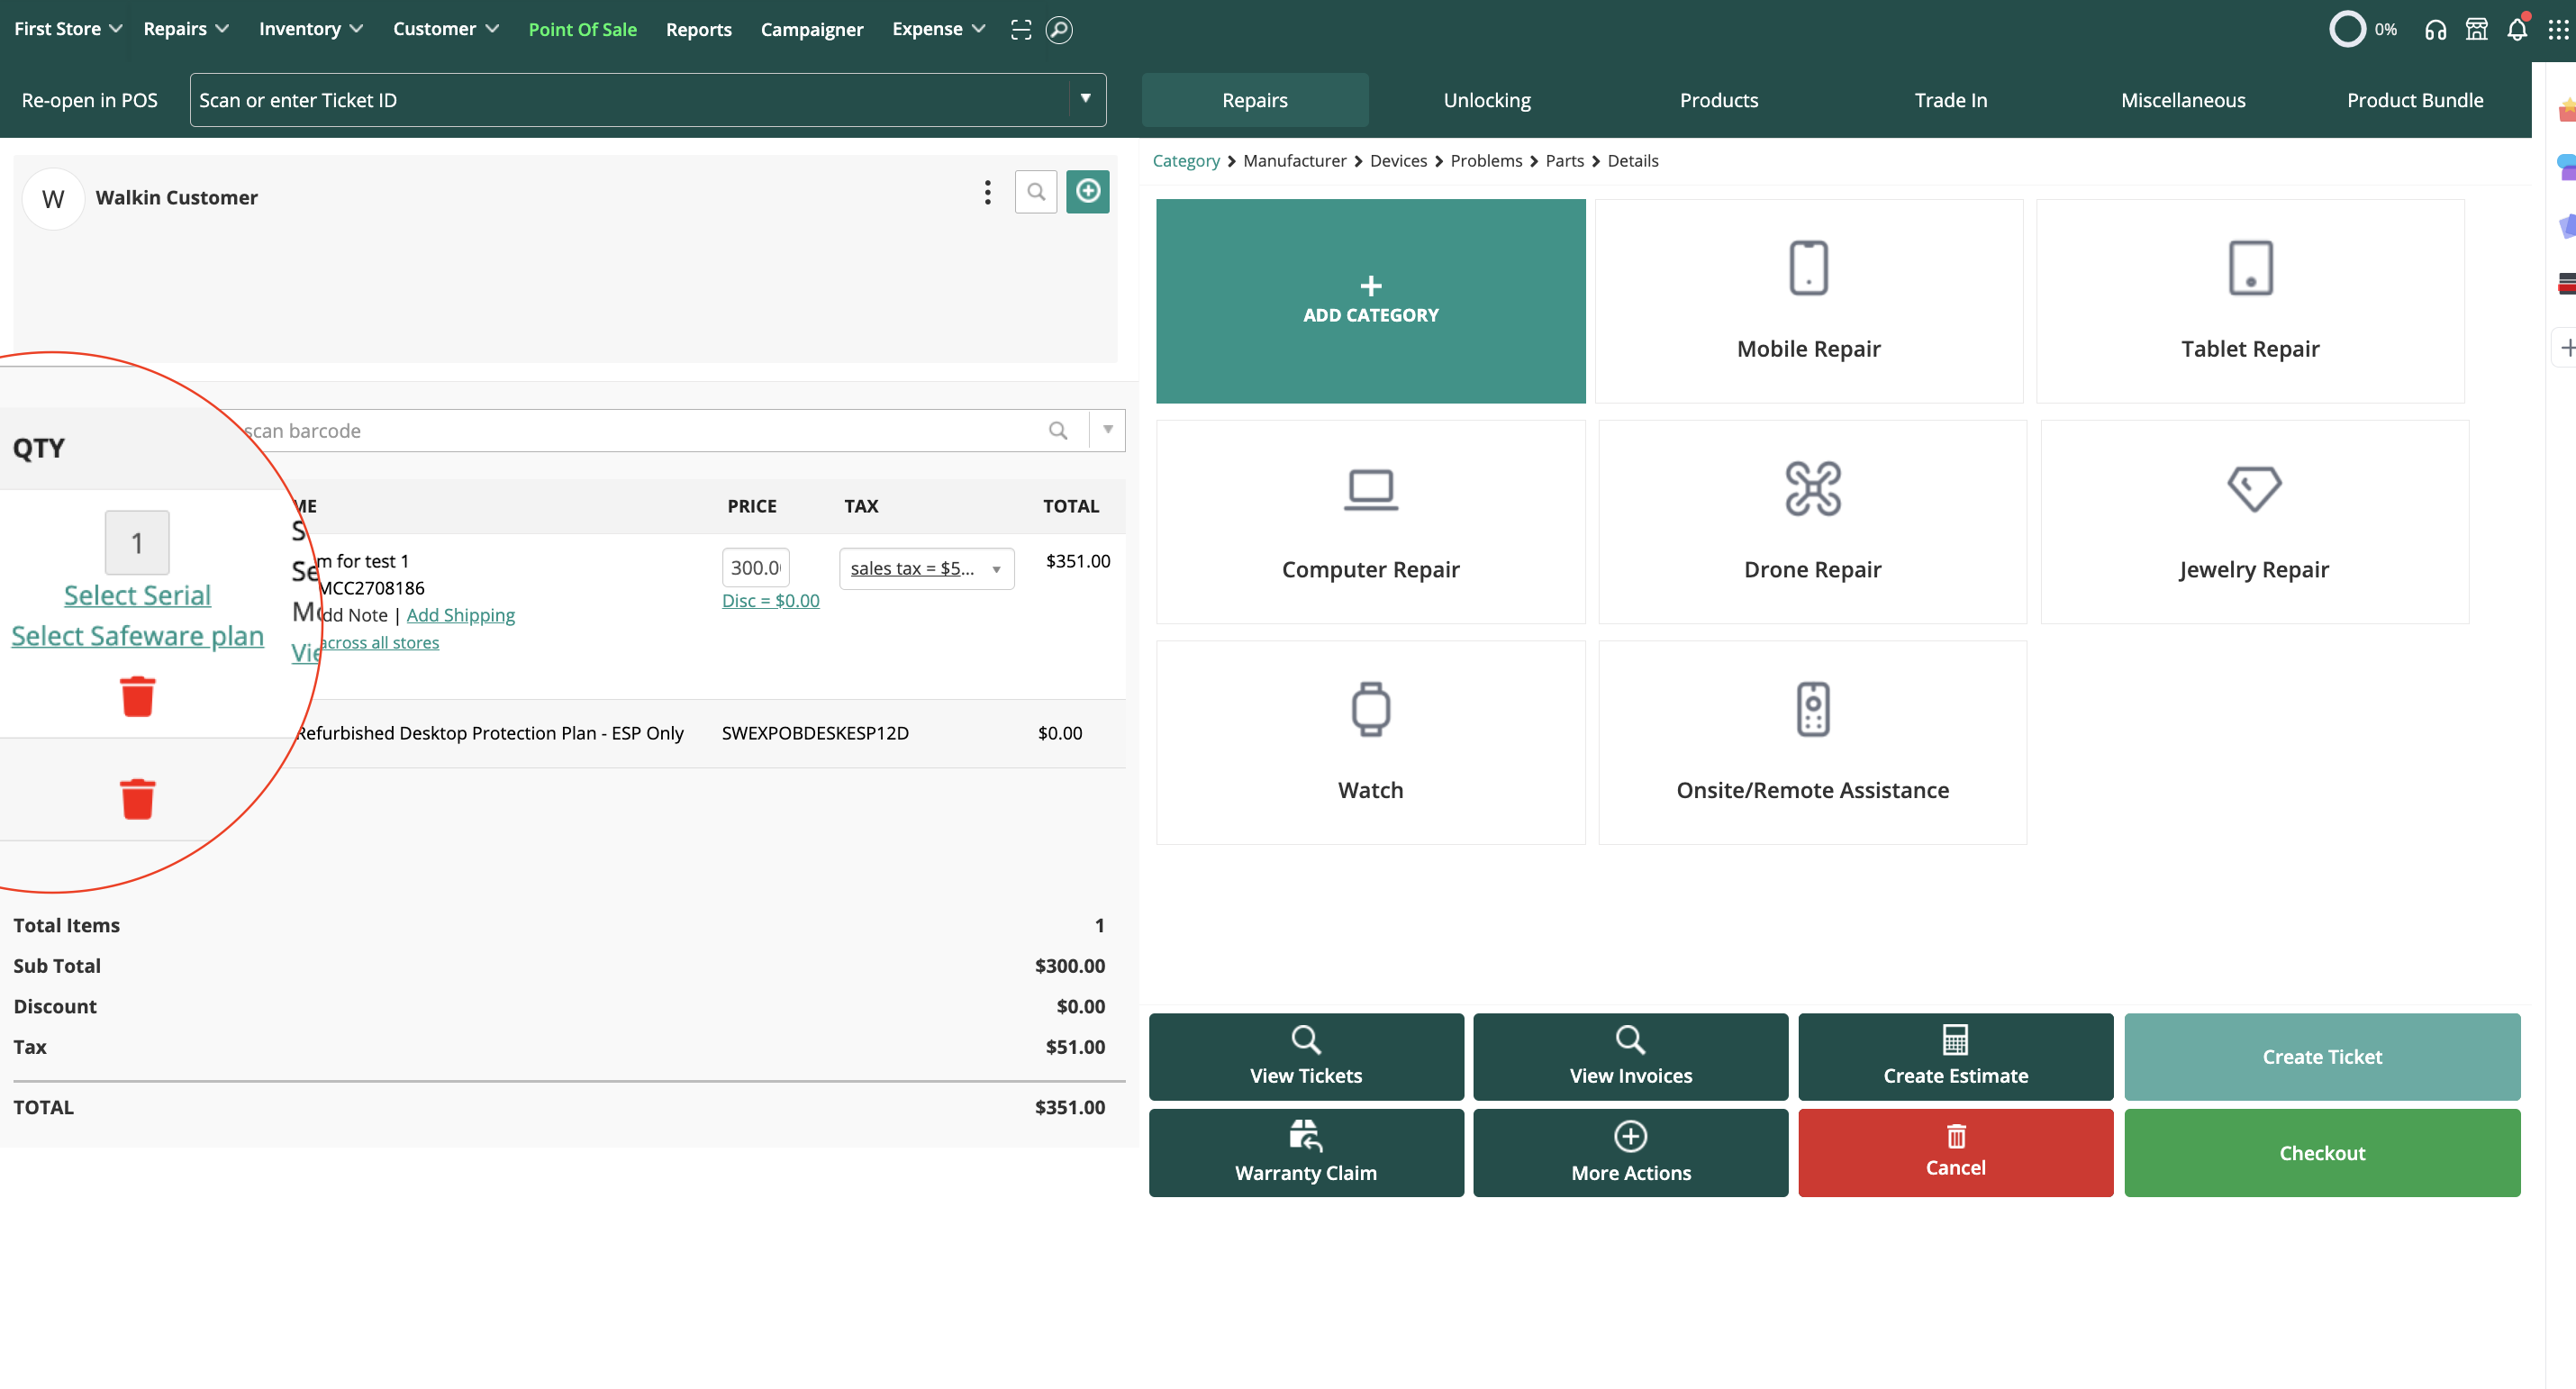Go to Point Of Sale menu

click(x=582, y=29)
